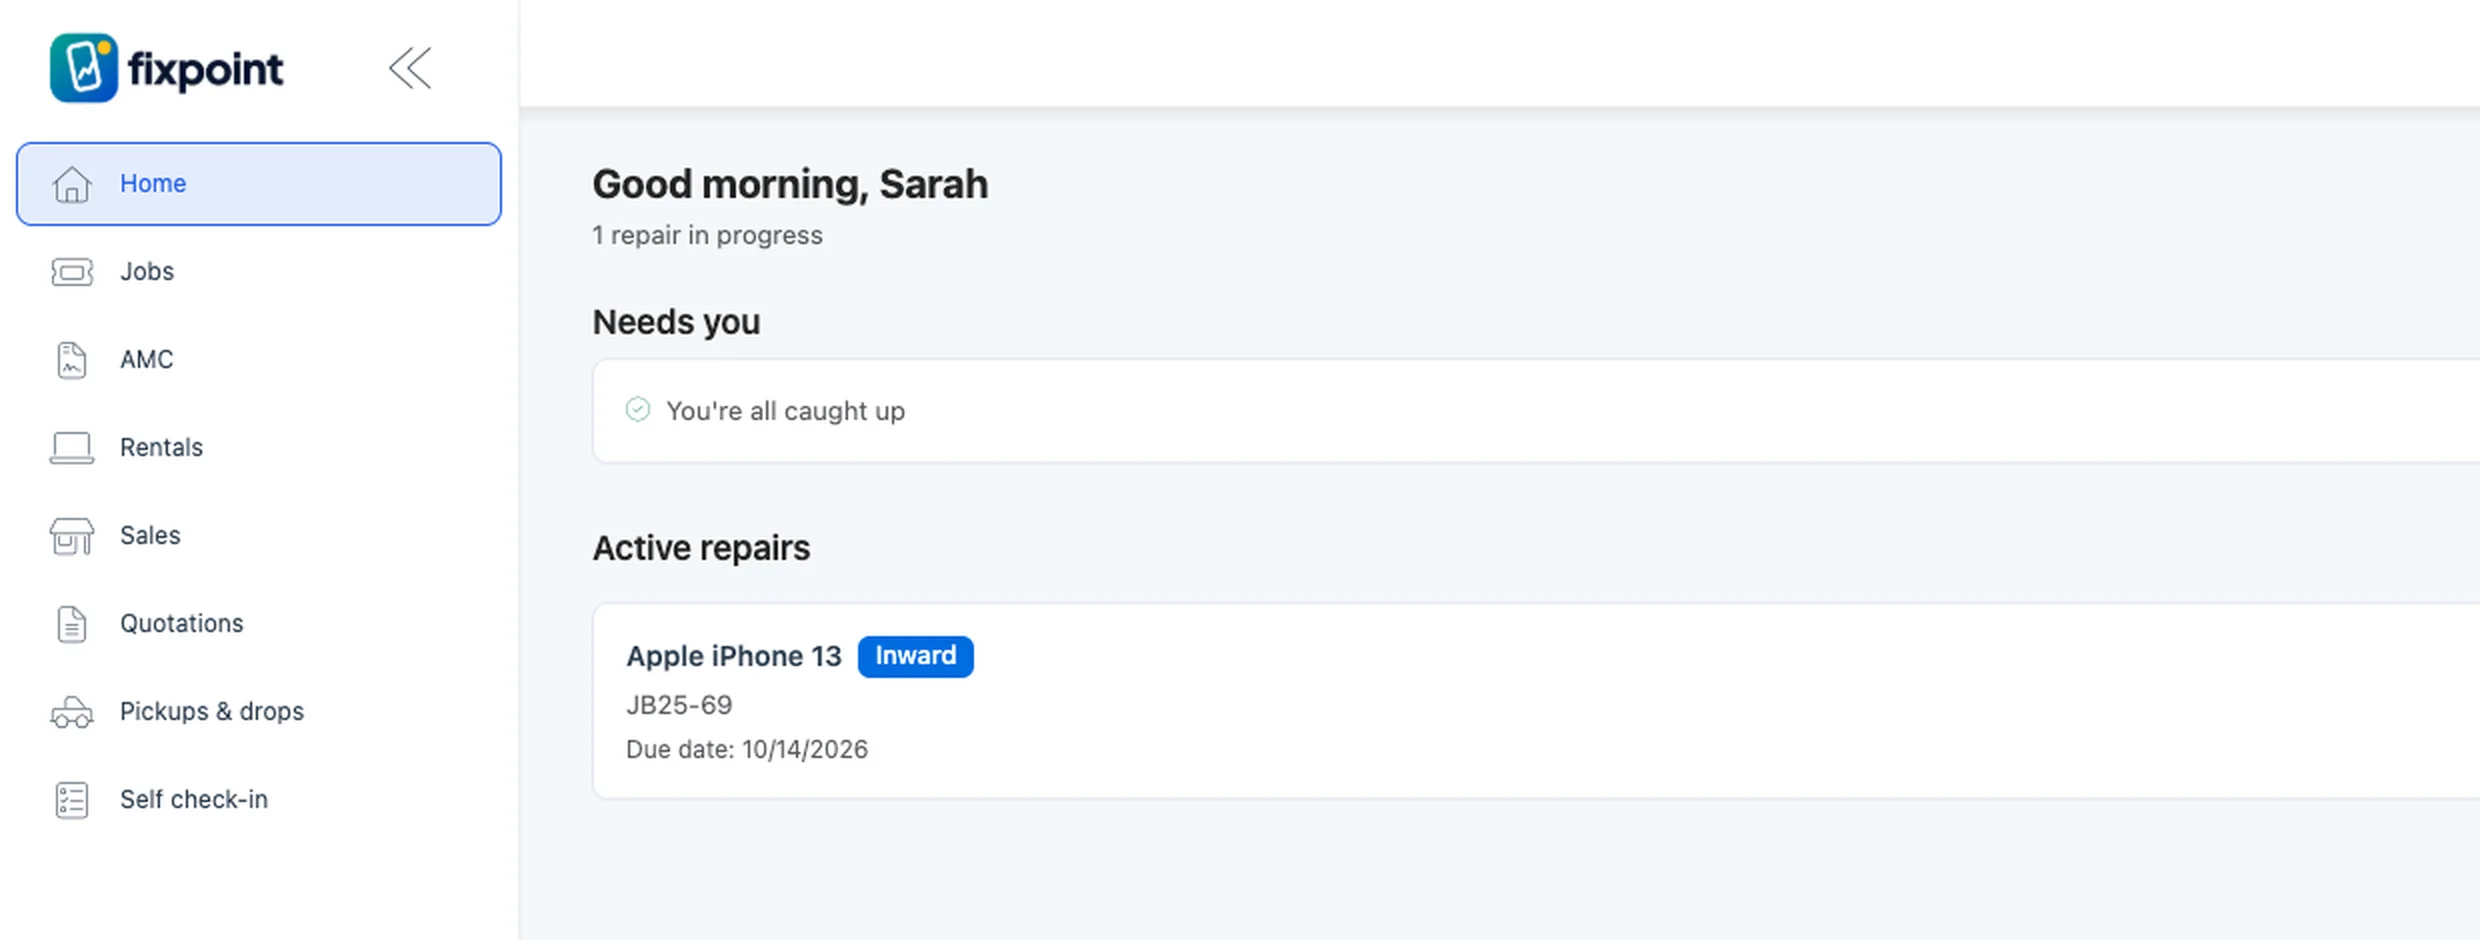
Task: Click the Sales storefront icon
Action: tap(72, 536)
